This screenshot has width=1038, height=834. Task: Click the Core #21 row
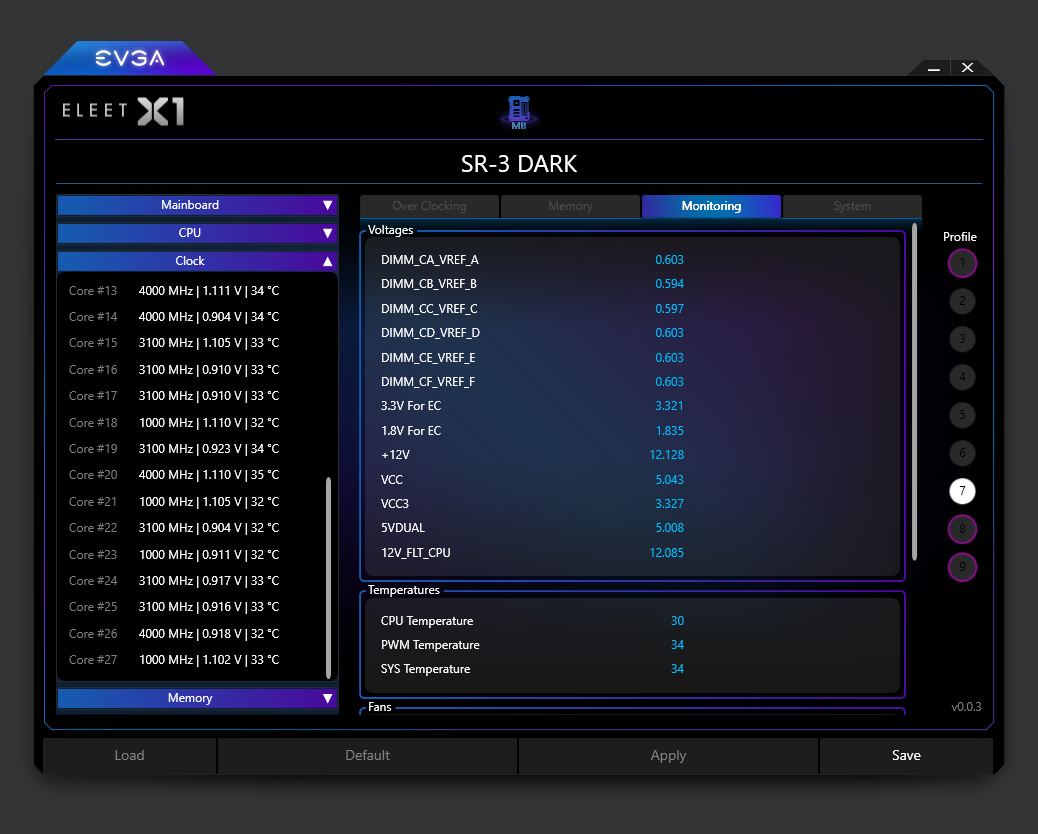pos(174,502)
